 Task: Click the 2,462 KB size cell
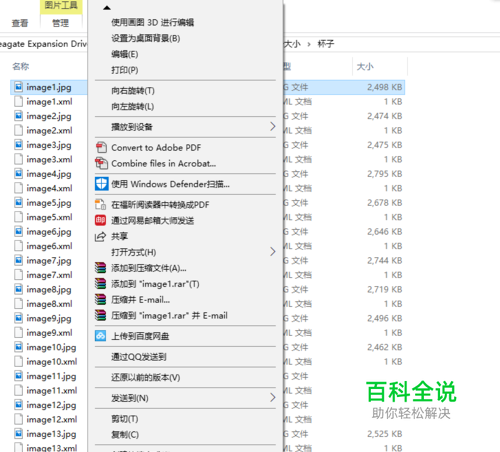pyautogui.click(x=385, y=347)
